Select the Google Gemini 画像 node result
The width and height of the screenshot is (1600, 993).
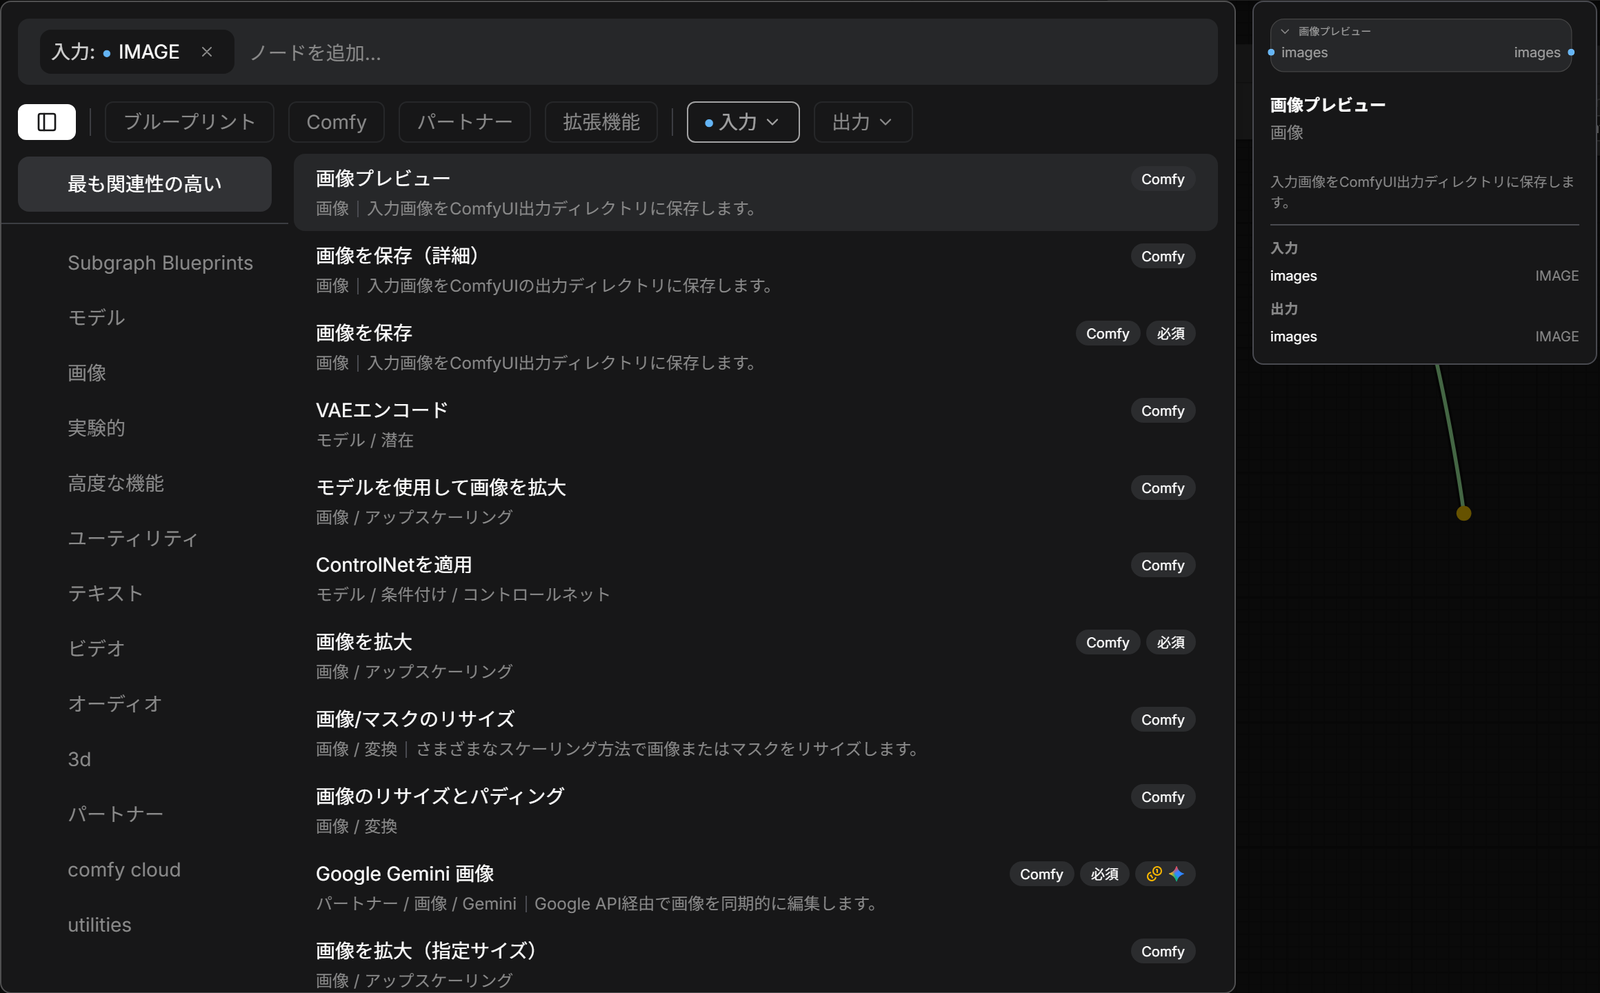[756, 888]
